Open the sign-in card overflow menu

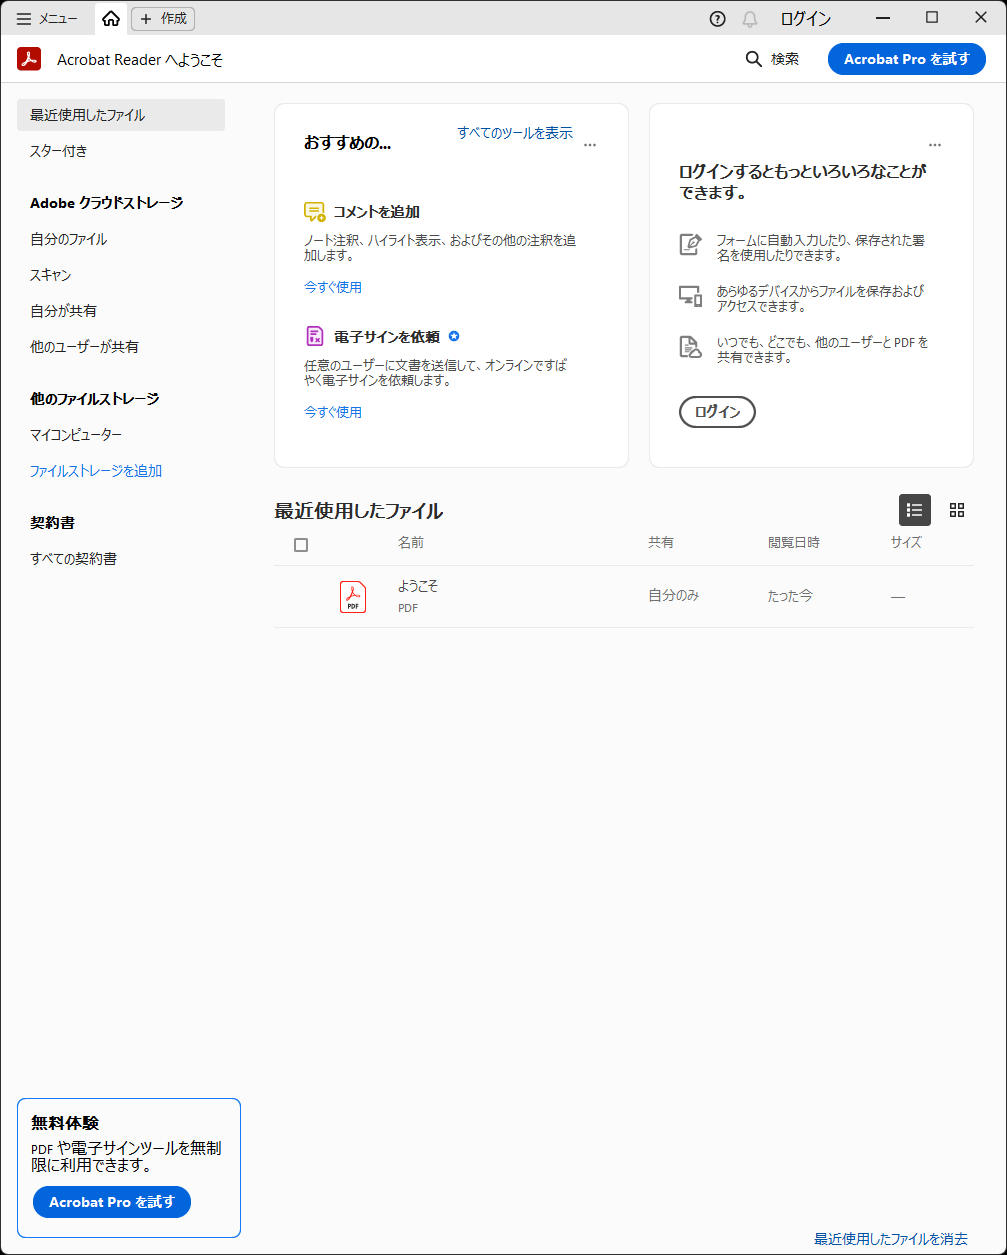pos(935,143)
